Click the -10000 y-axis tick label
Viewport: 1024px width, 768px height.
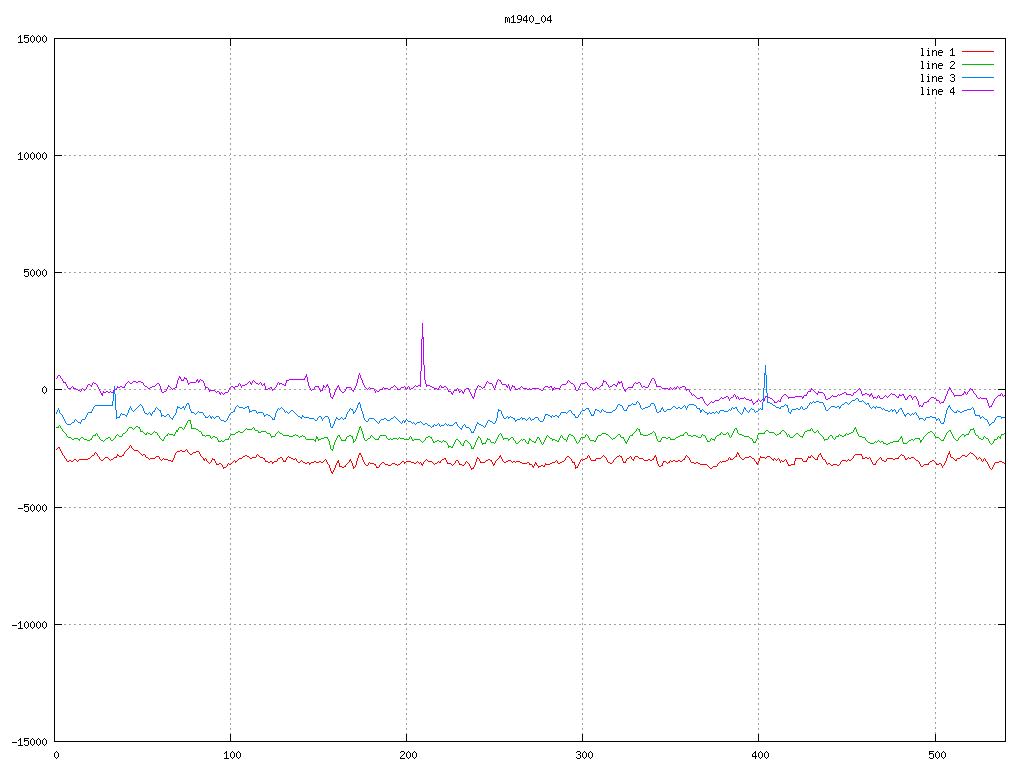click(29, 625)
